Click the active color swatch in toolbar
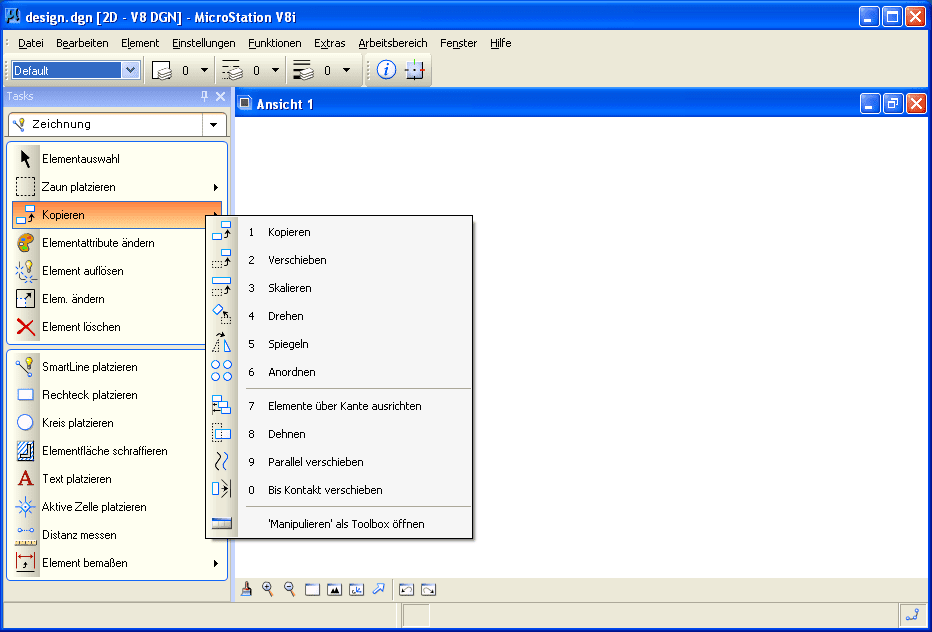Image resolution: width=932 pixels, height=632 pixels. pos(162,70)
